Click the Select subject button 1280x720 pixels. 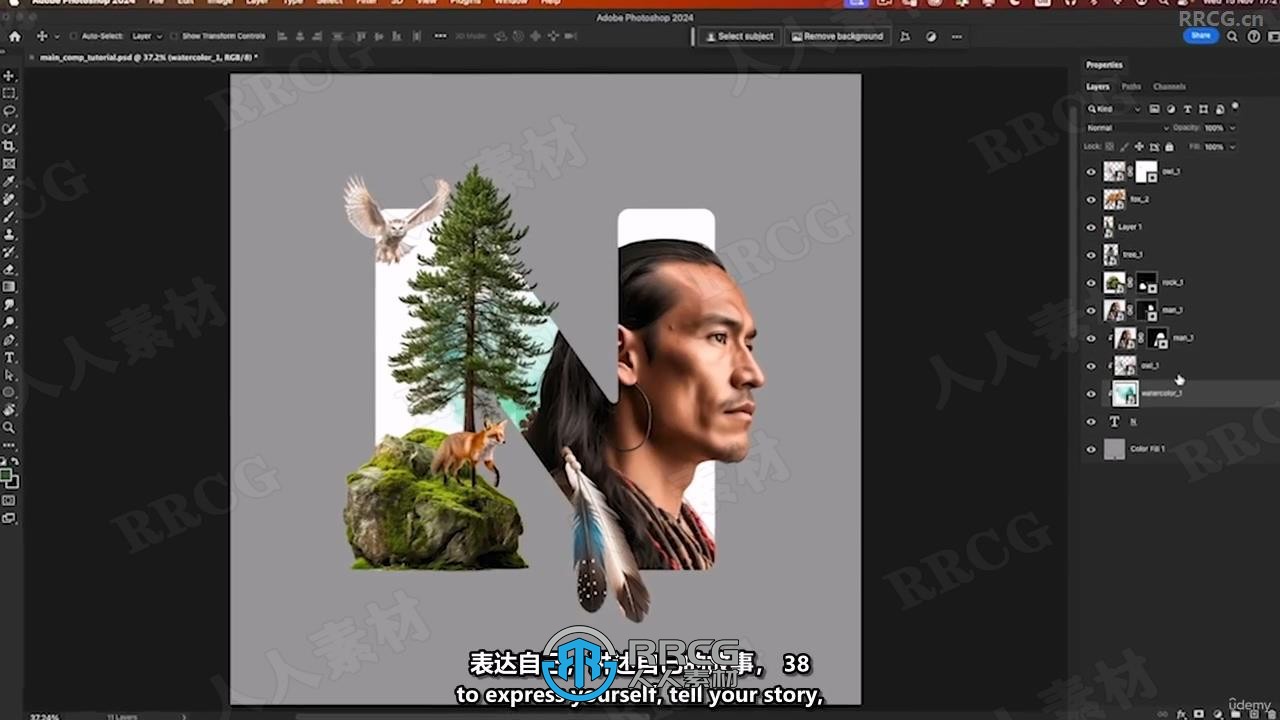tap(739, 36)
